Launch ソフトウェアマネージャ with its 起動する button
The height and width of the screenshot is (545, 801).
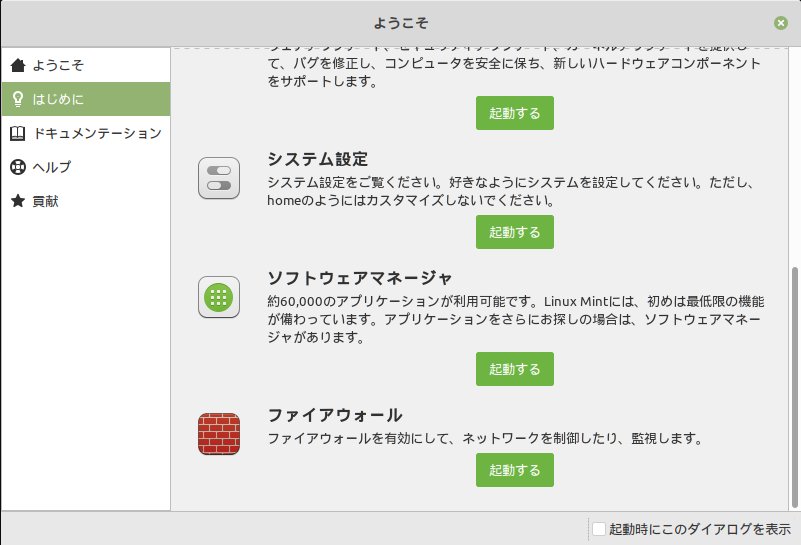tap(514, 369)
